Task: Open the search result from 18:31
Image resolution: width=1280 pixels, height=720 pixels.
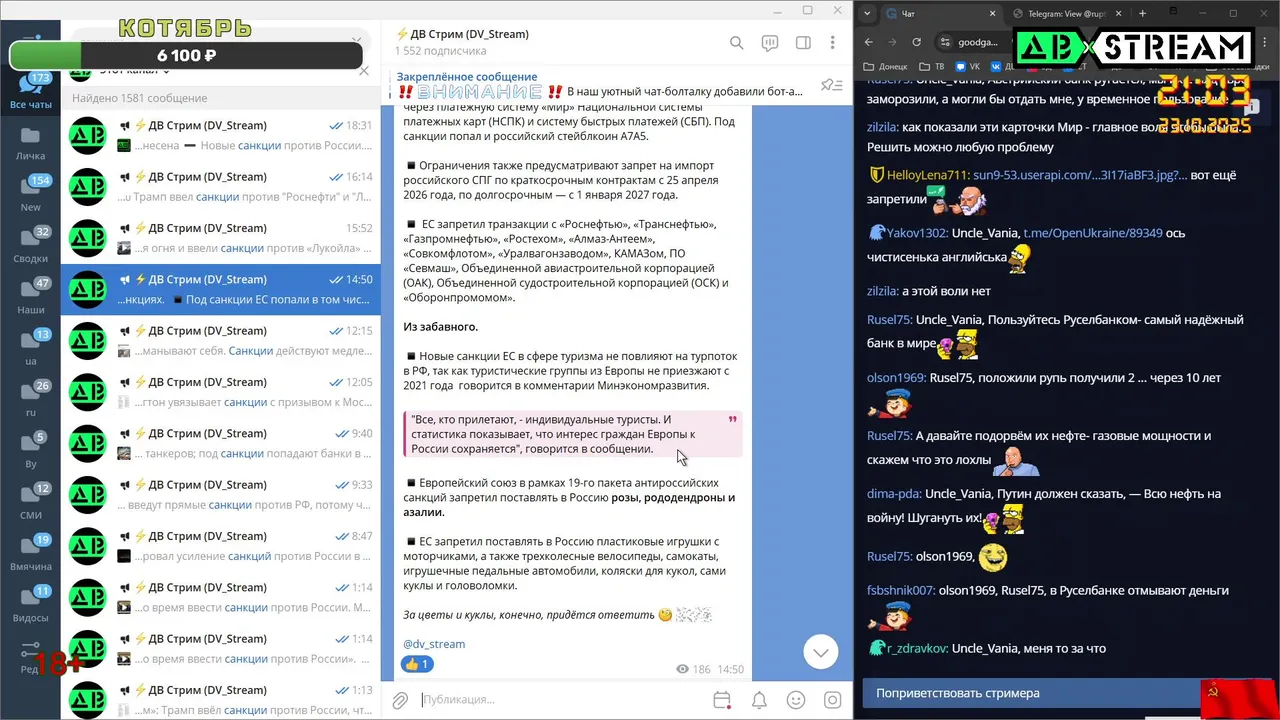Action: pyautogui.click(x=221, y=135)
